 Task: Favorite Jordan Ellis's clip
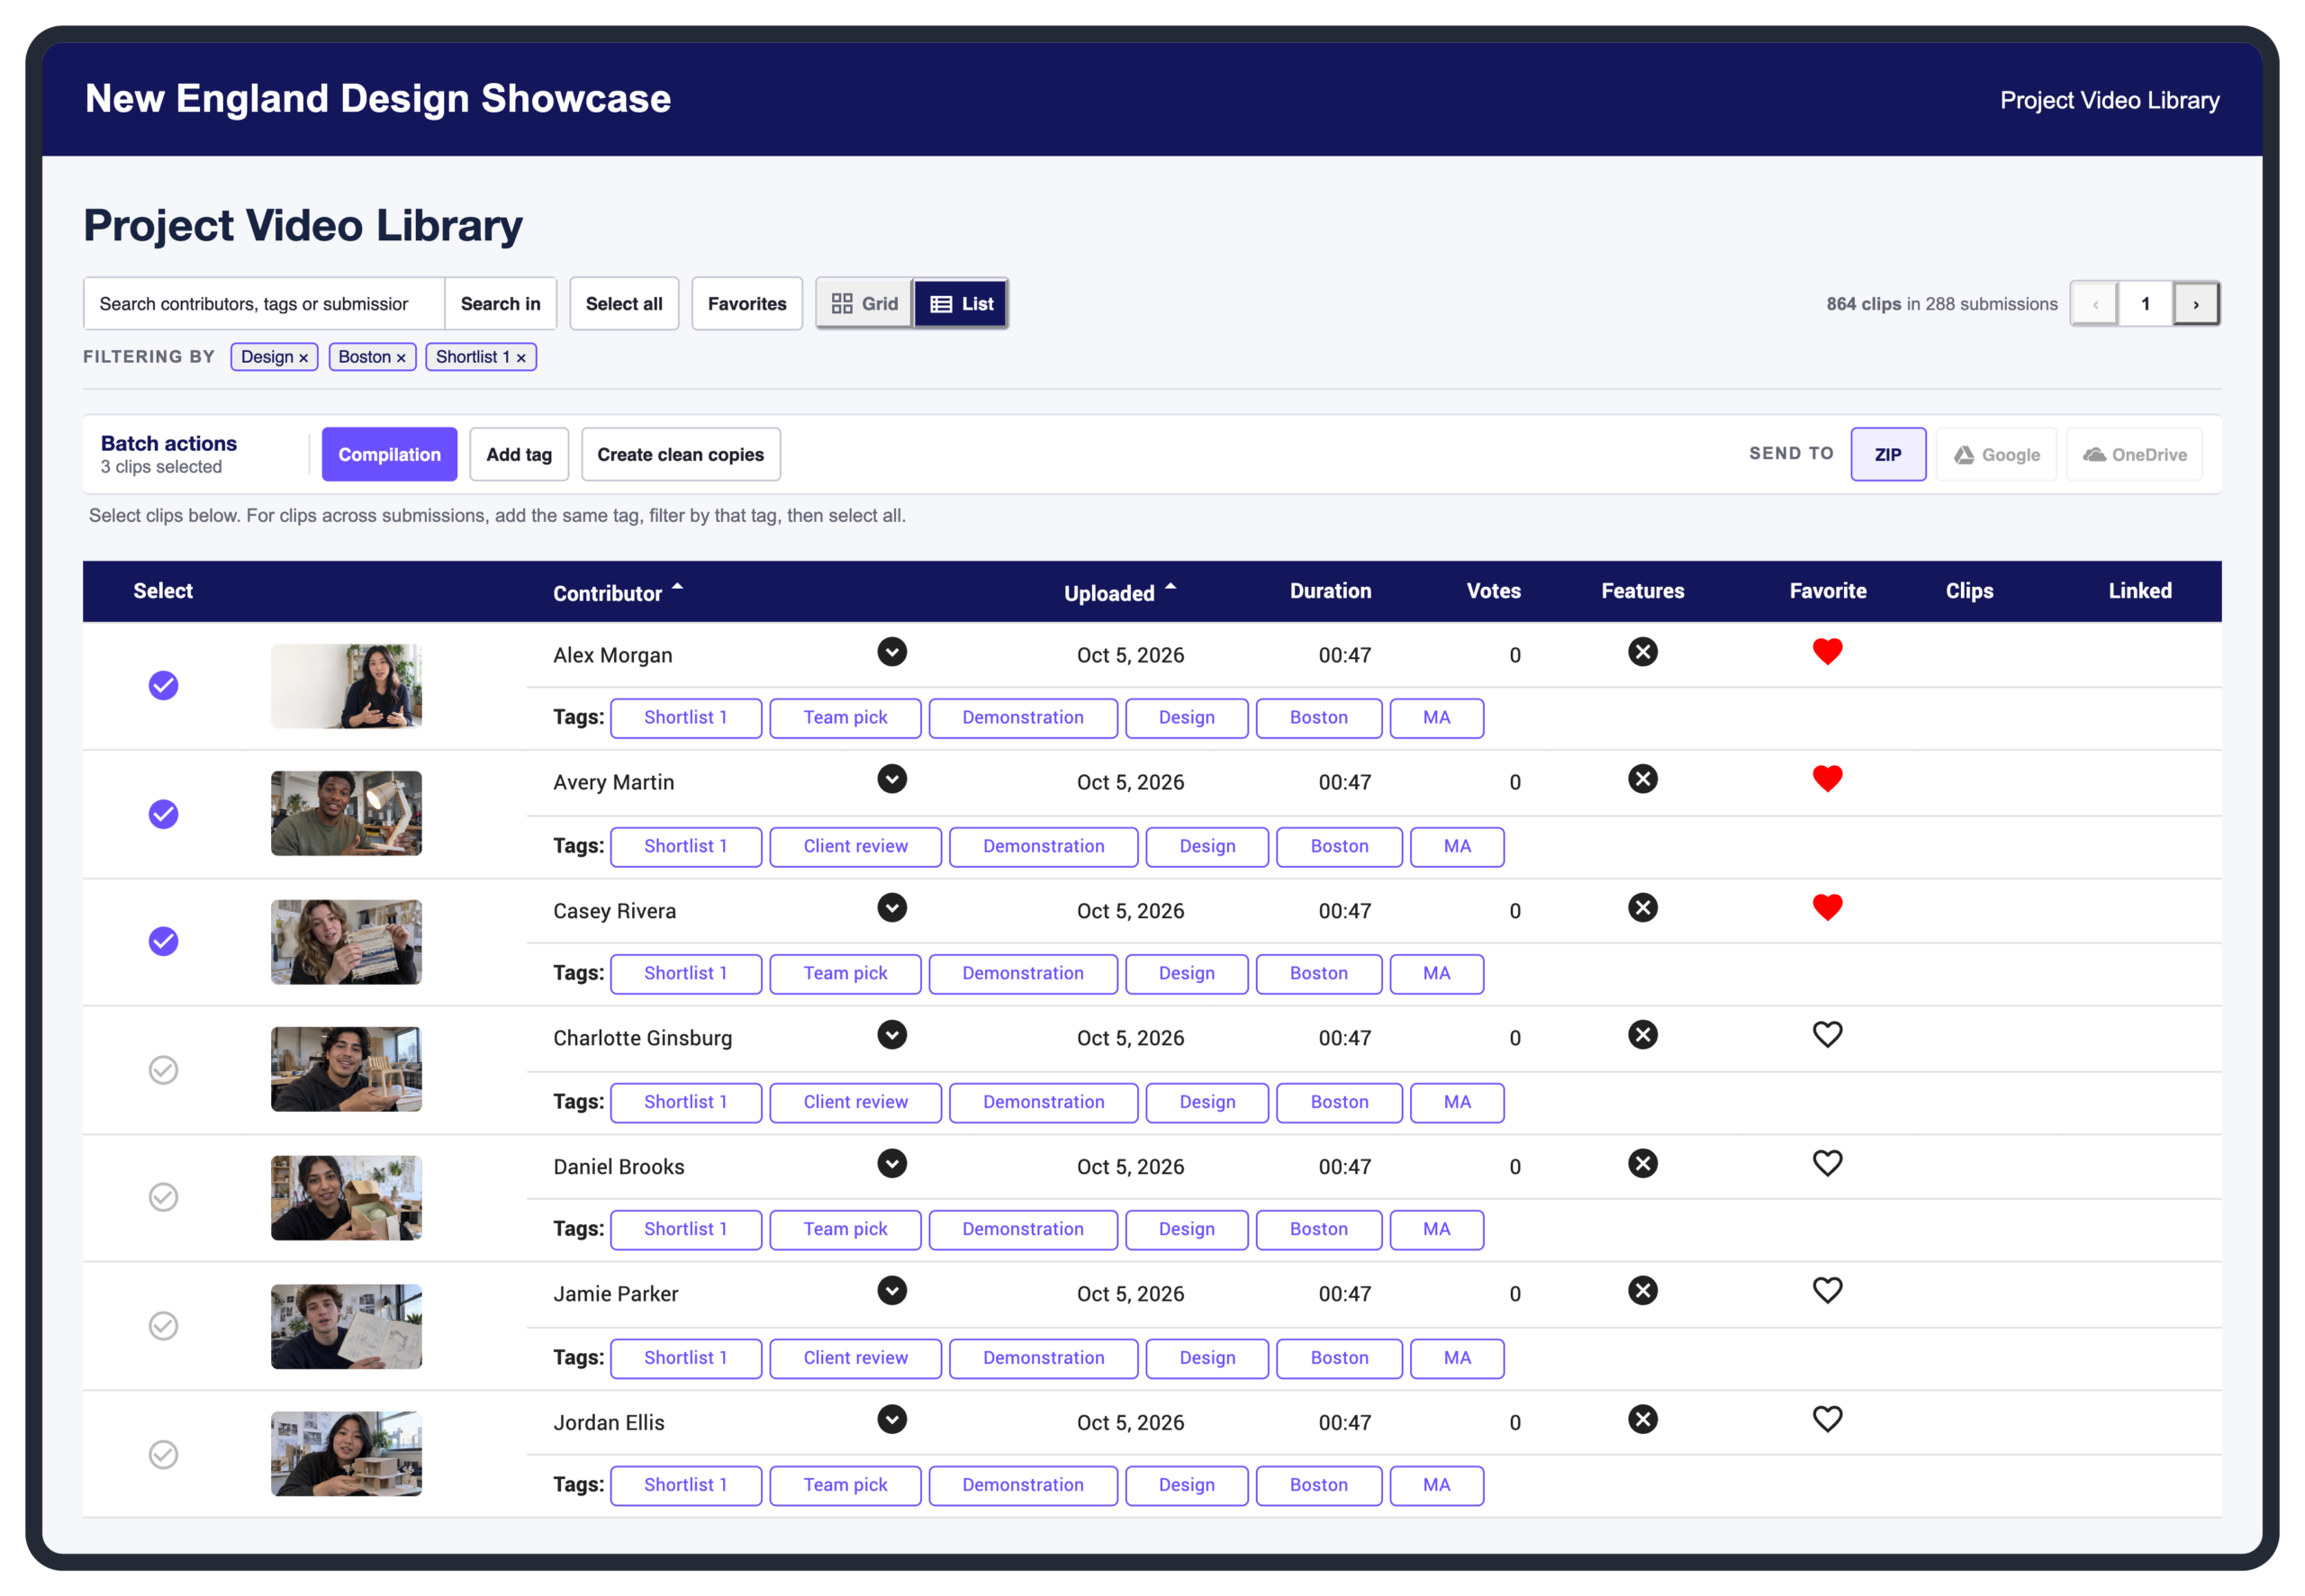1827,1420
